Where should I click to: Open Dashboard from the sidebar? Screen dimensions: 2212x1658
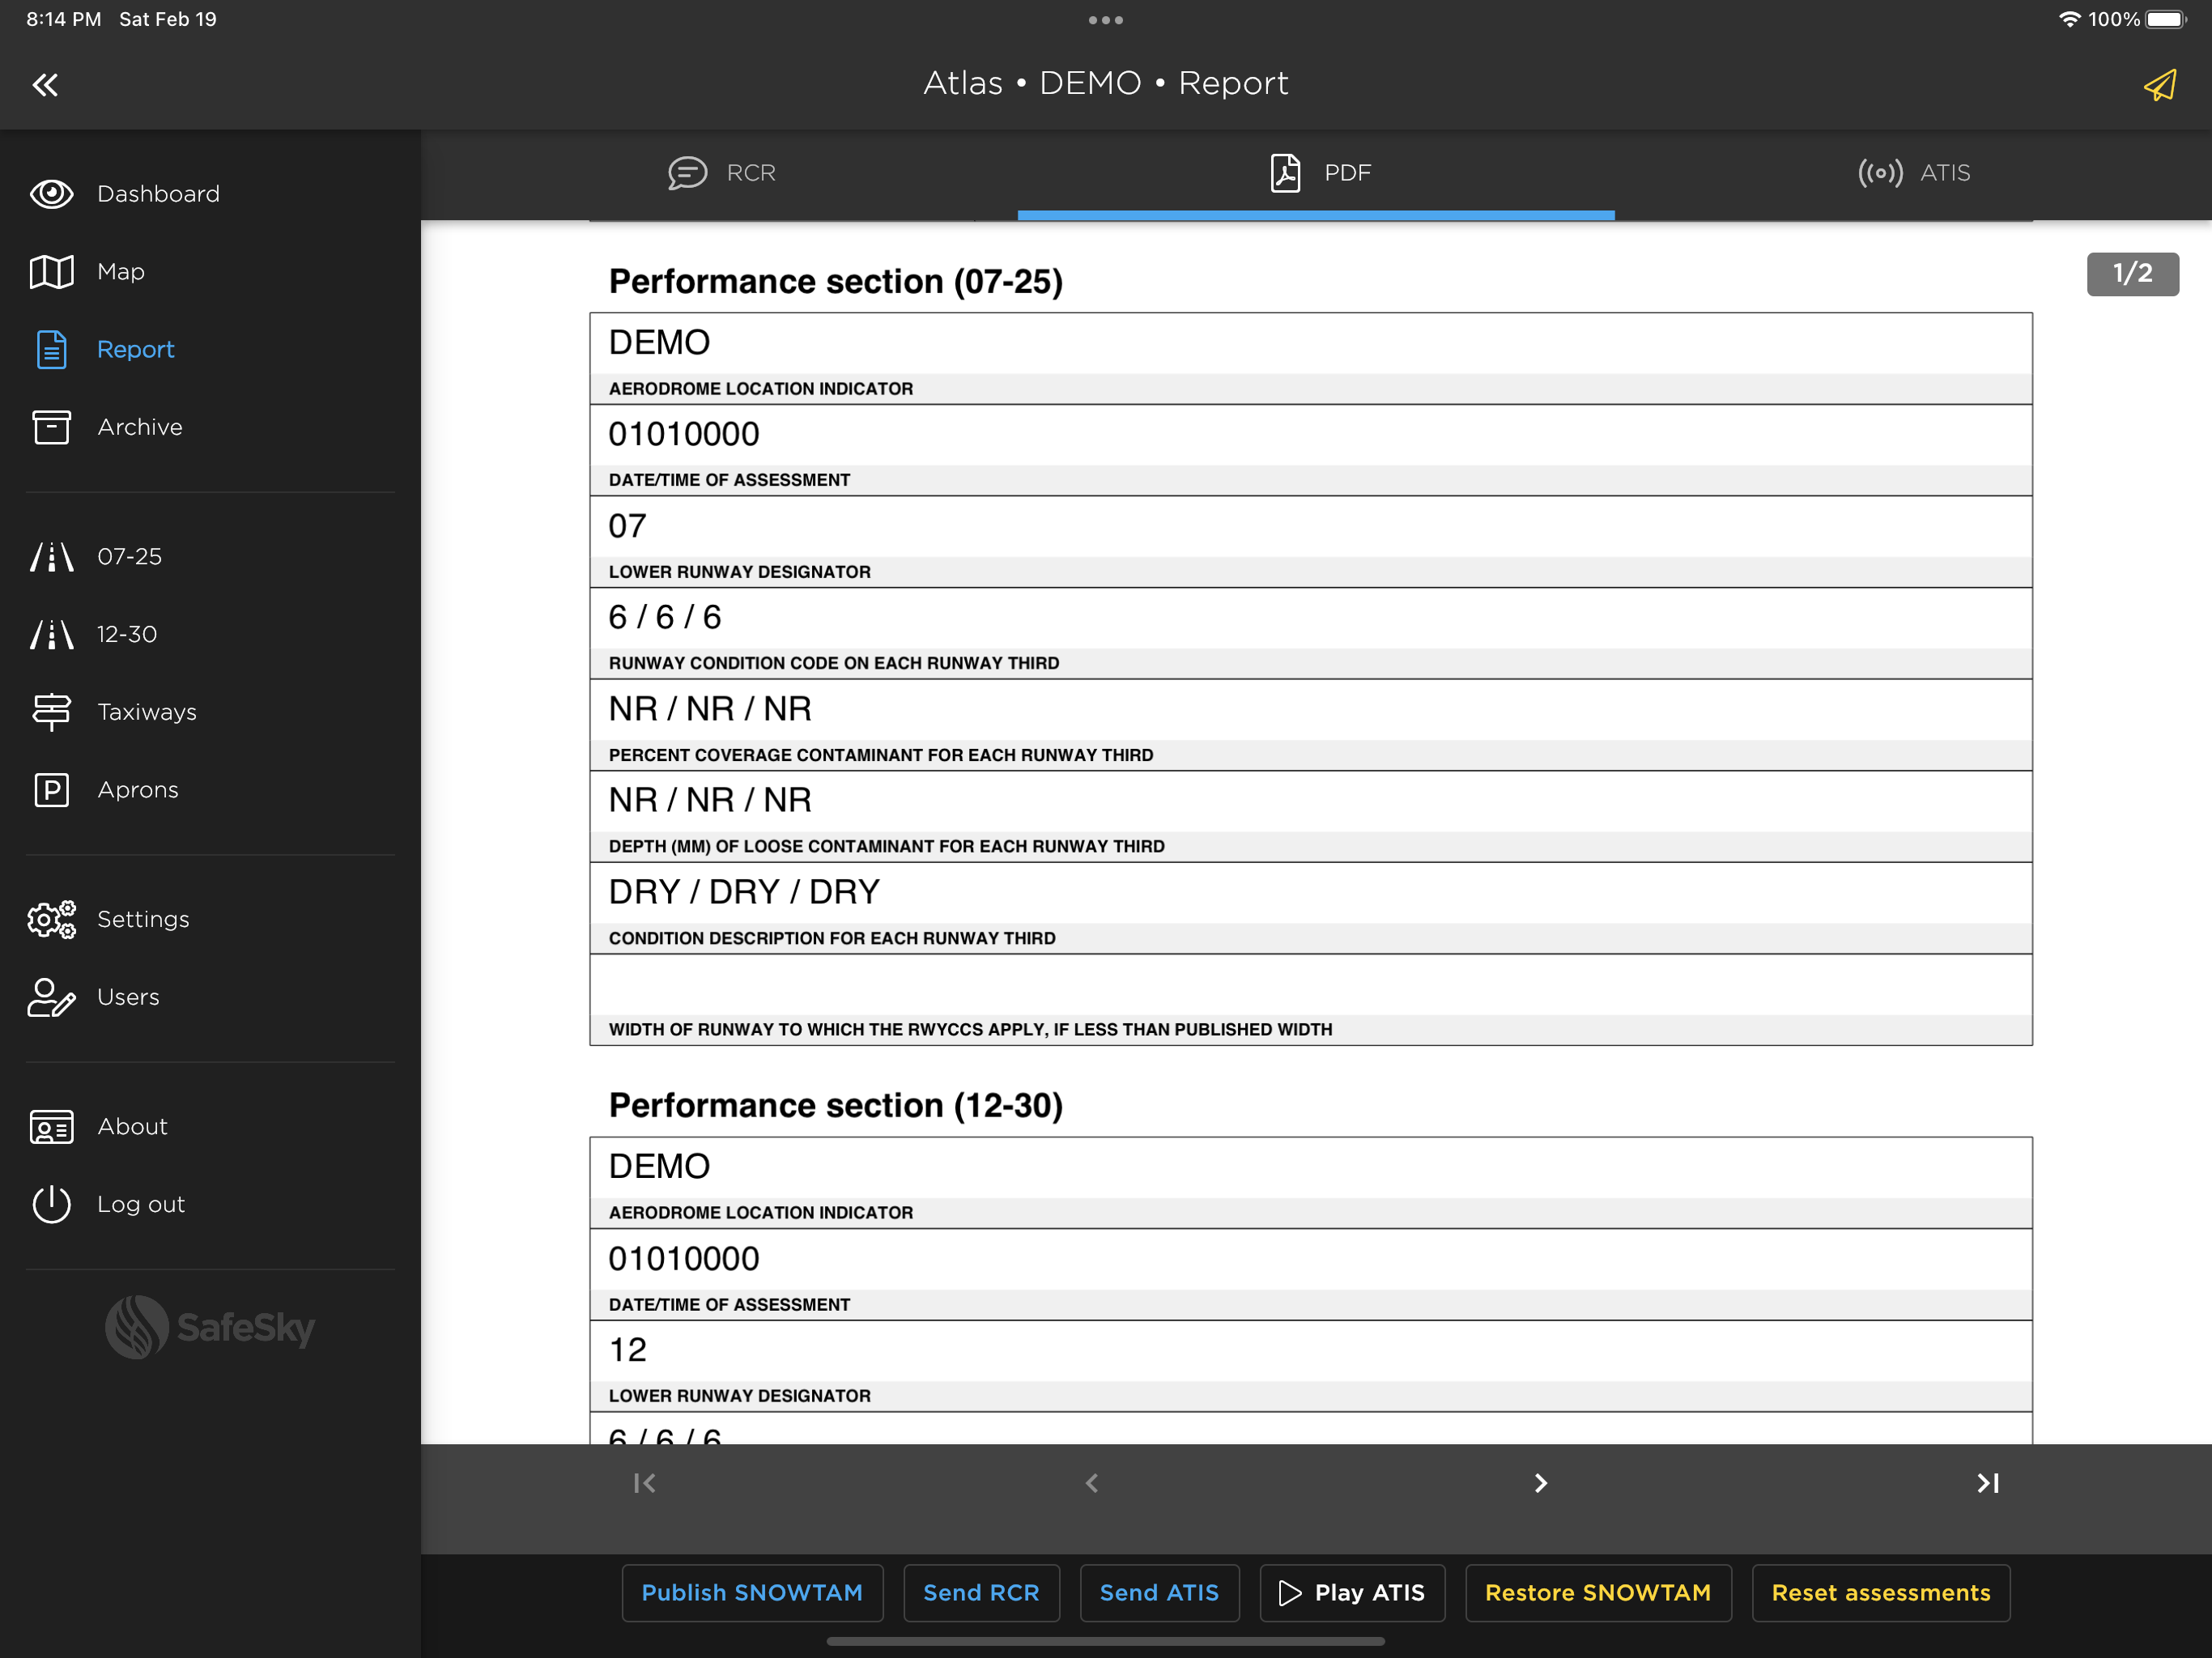pyautogui.click(x=157, y=194)
